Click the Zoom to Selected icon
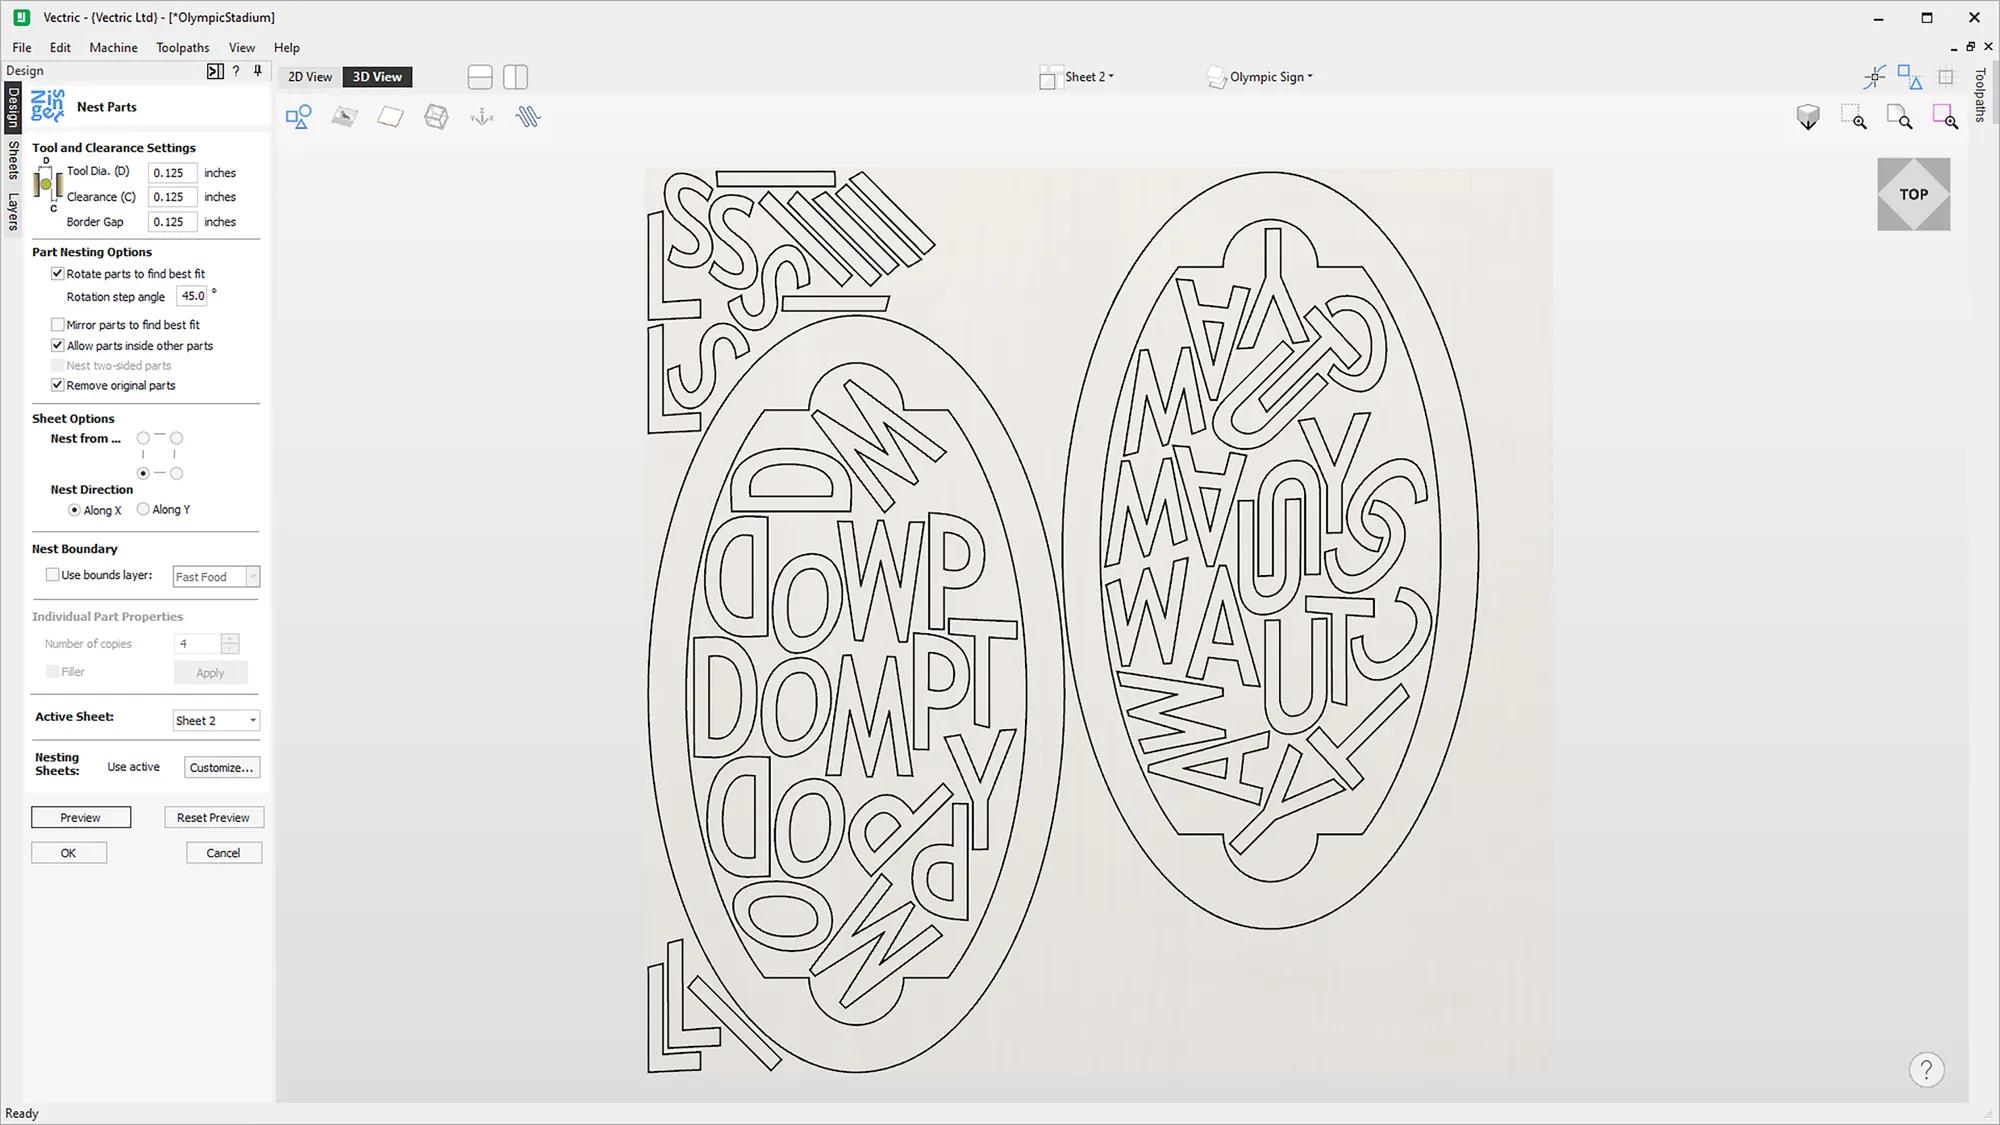Screen dimensions: 2000x1125 [x=1945, y=117]
